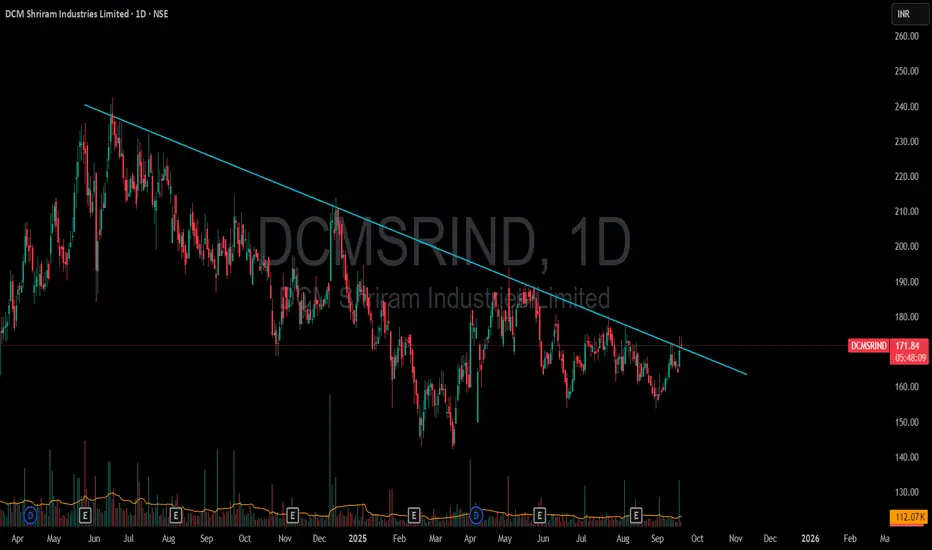Click the current price label 171.84

click(908, 345)
